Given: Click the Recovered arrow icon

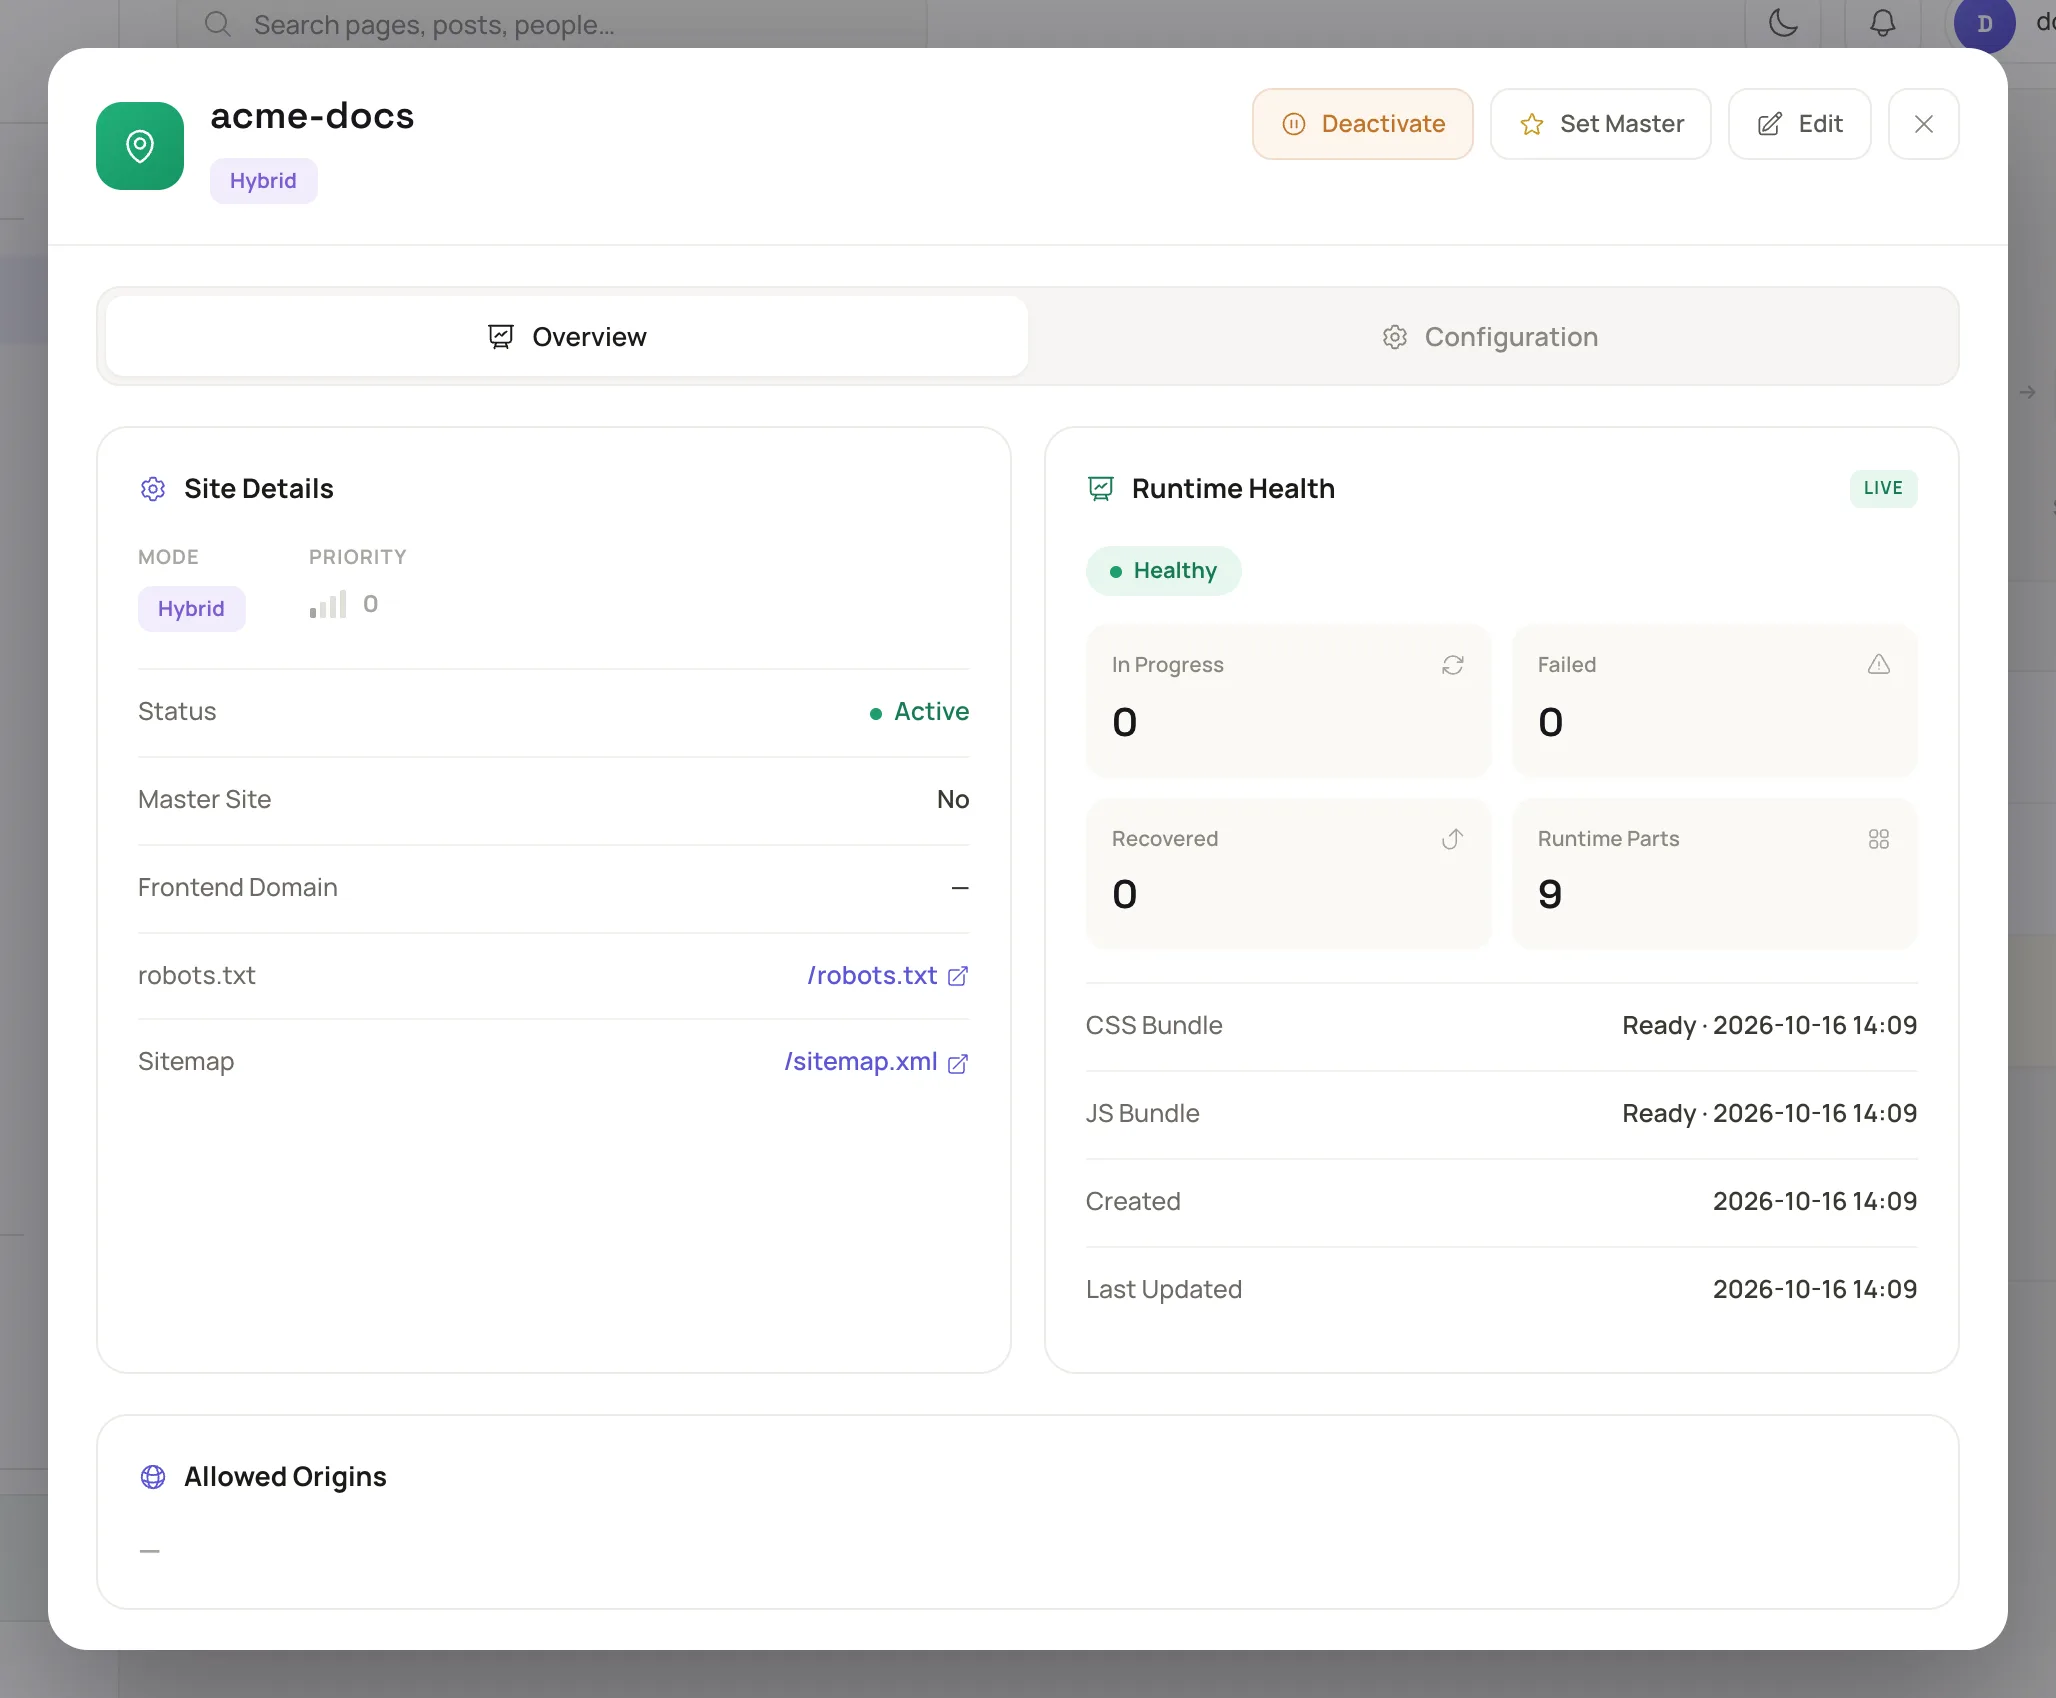Looking at the screenshot, I should 1452,839.
